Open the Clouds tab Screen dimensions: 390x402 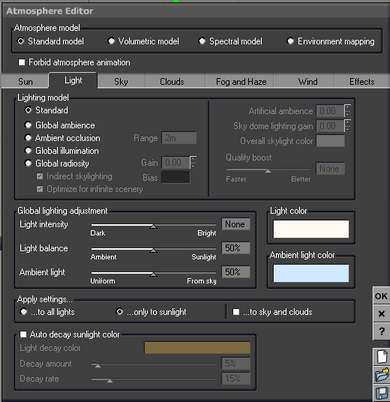172,82
